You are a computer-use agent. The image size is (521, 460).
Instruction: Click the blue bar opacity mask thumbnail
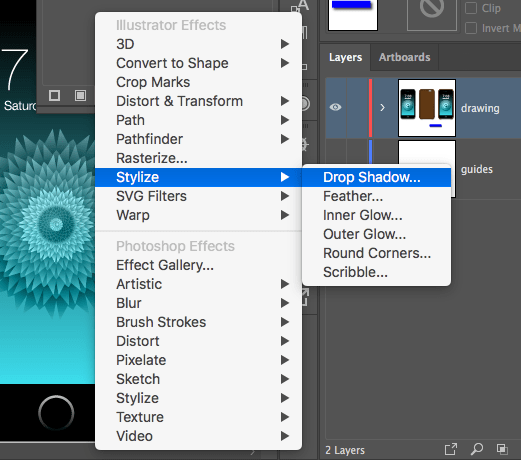click(x=353, y=15)
